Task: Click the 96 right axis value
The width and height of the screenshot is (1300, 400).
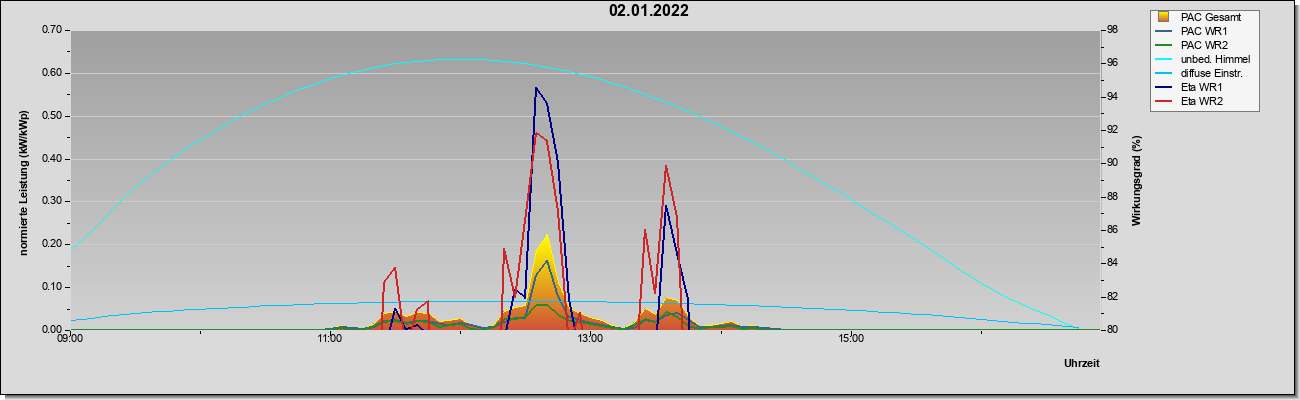Action: (x=1112, y=63)
